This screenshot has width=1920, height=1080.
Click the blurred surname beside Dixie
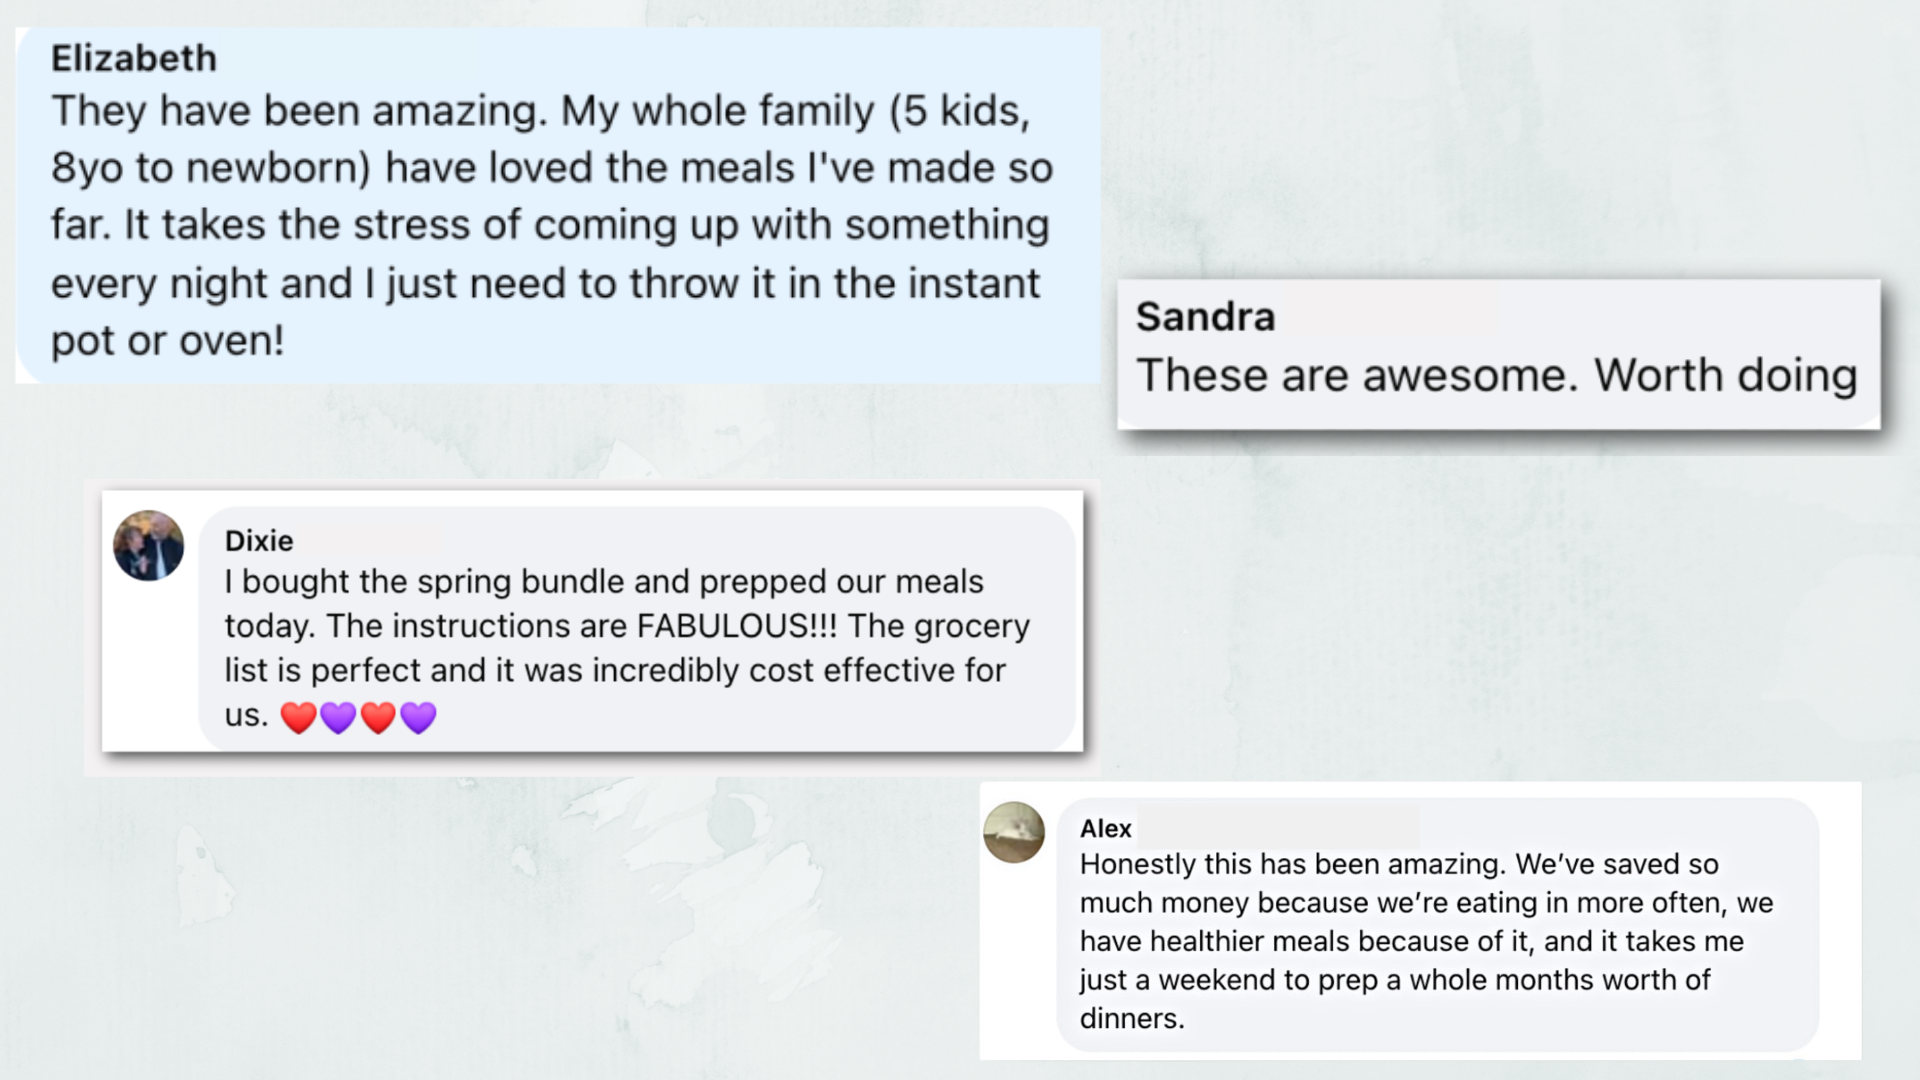click(368, 541)
